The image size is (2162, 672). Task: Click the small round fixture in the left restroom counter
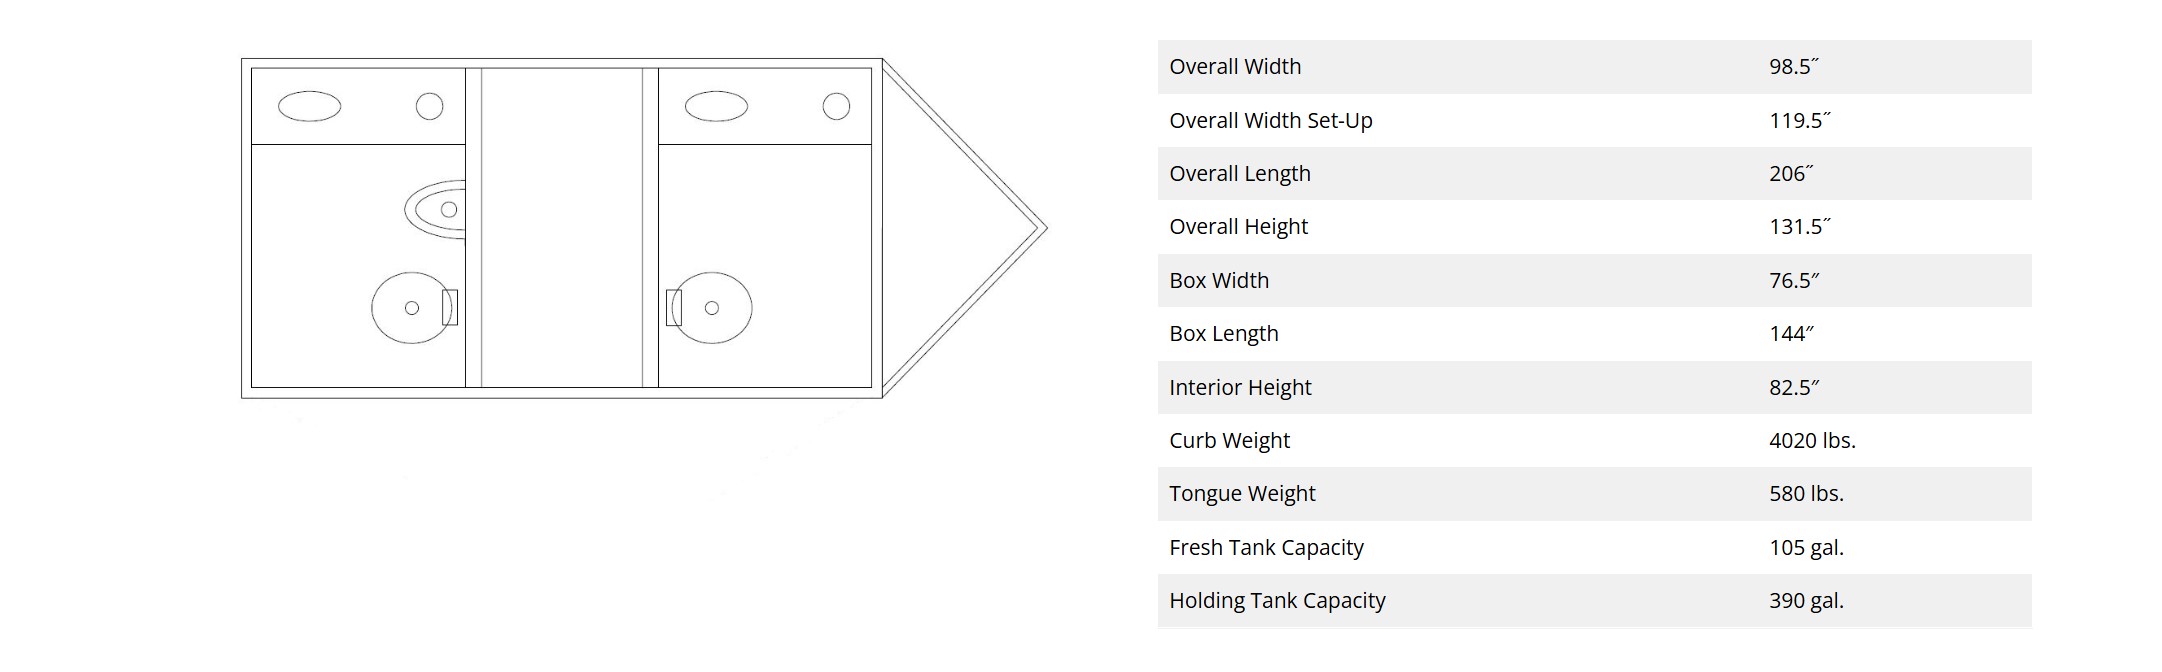click(429, 106)
